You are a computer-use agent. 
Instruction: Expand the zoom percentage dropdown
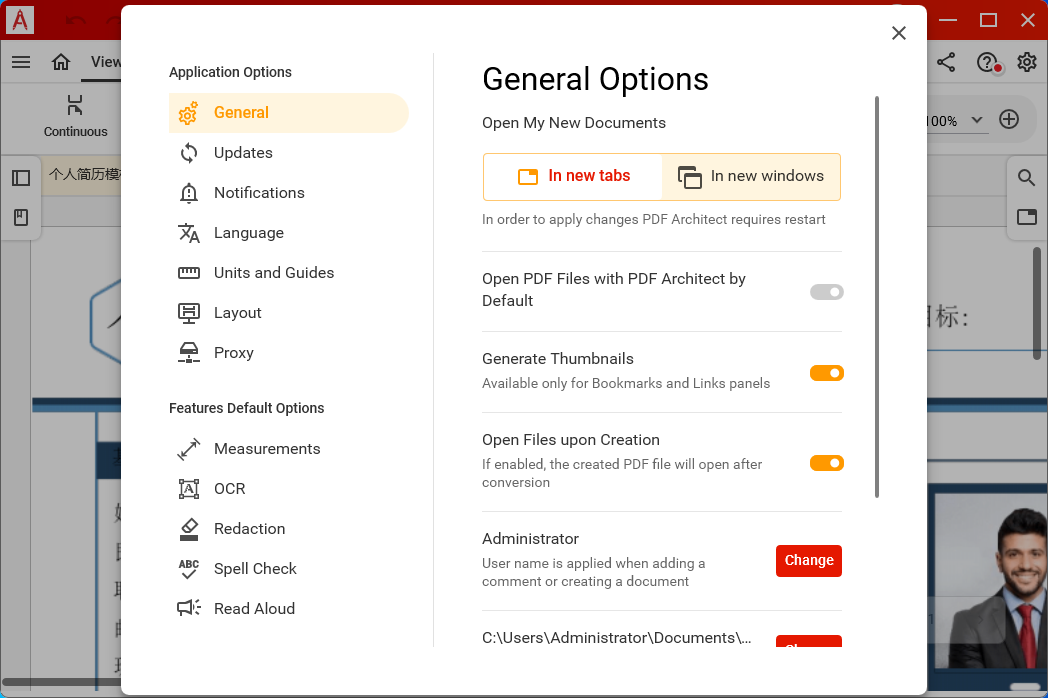pyautogui.click(x=976, y=121)
